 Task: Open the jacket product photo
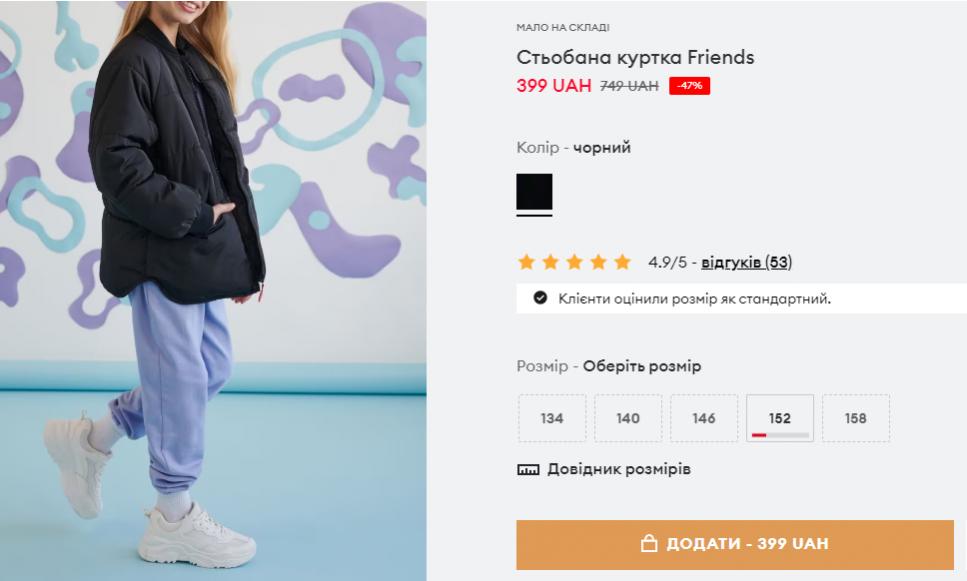coord(213,290)
